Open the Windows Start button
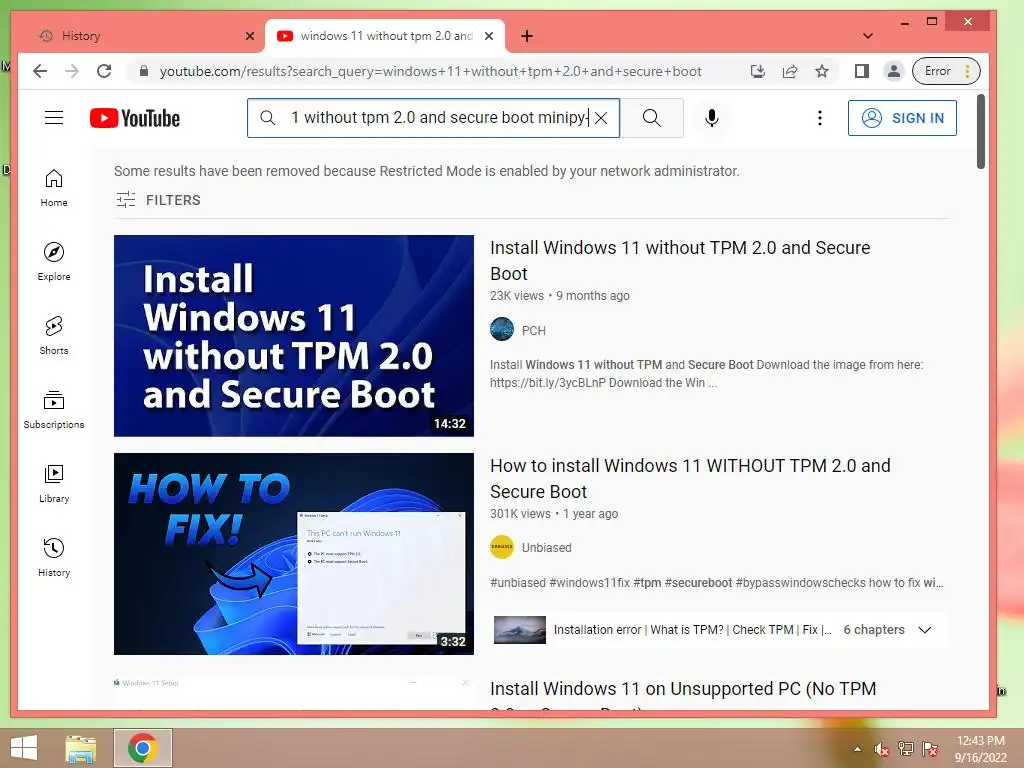The image size is (1024, 768). pos(24,748)
